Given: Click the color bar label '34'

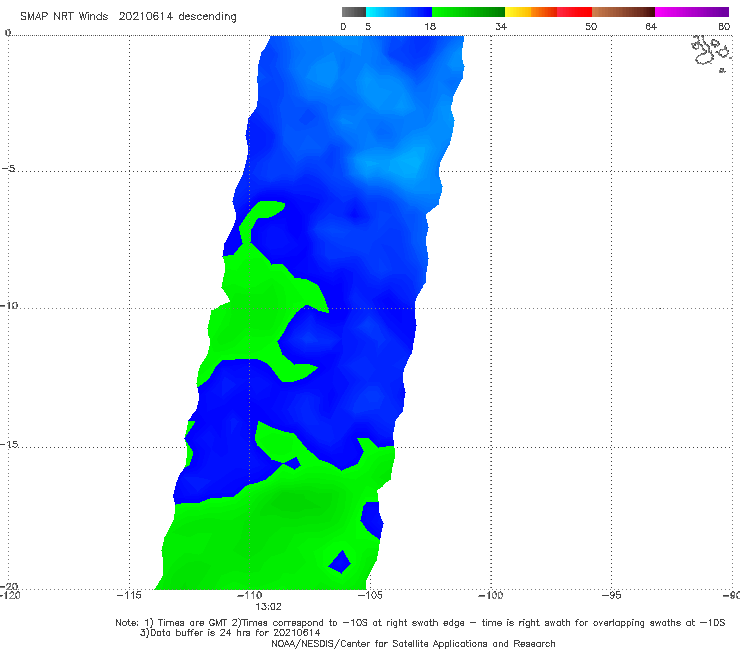Looking at the screenshot, I should click(x=501, y=26).
